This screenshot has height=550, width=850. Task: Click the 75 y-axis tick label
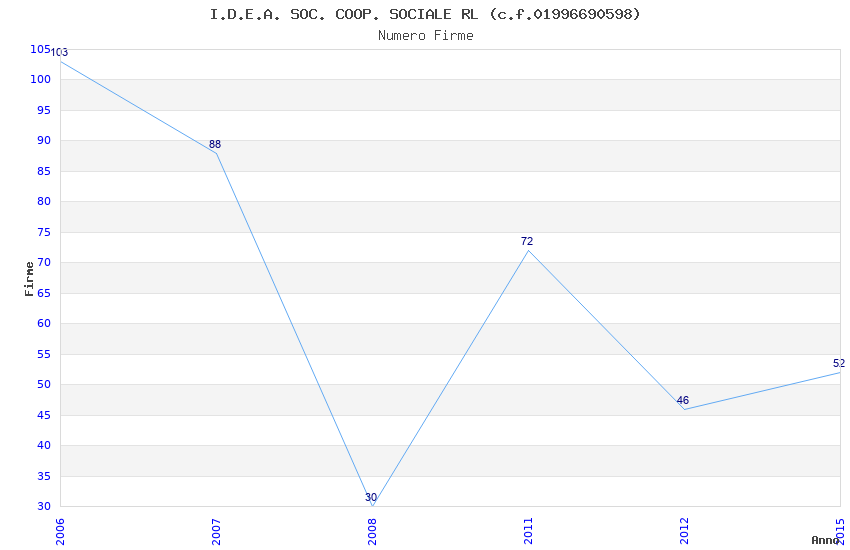[x=44, y=232]
